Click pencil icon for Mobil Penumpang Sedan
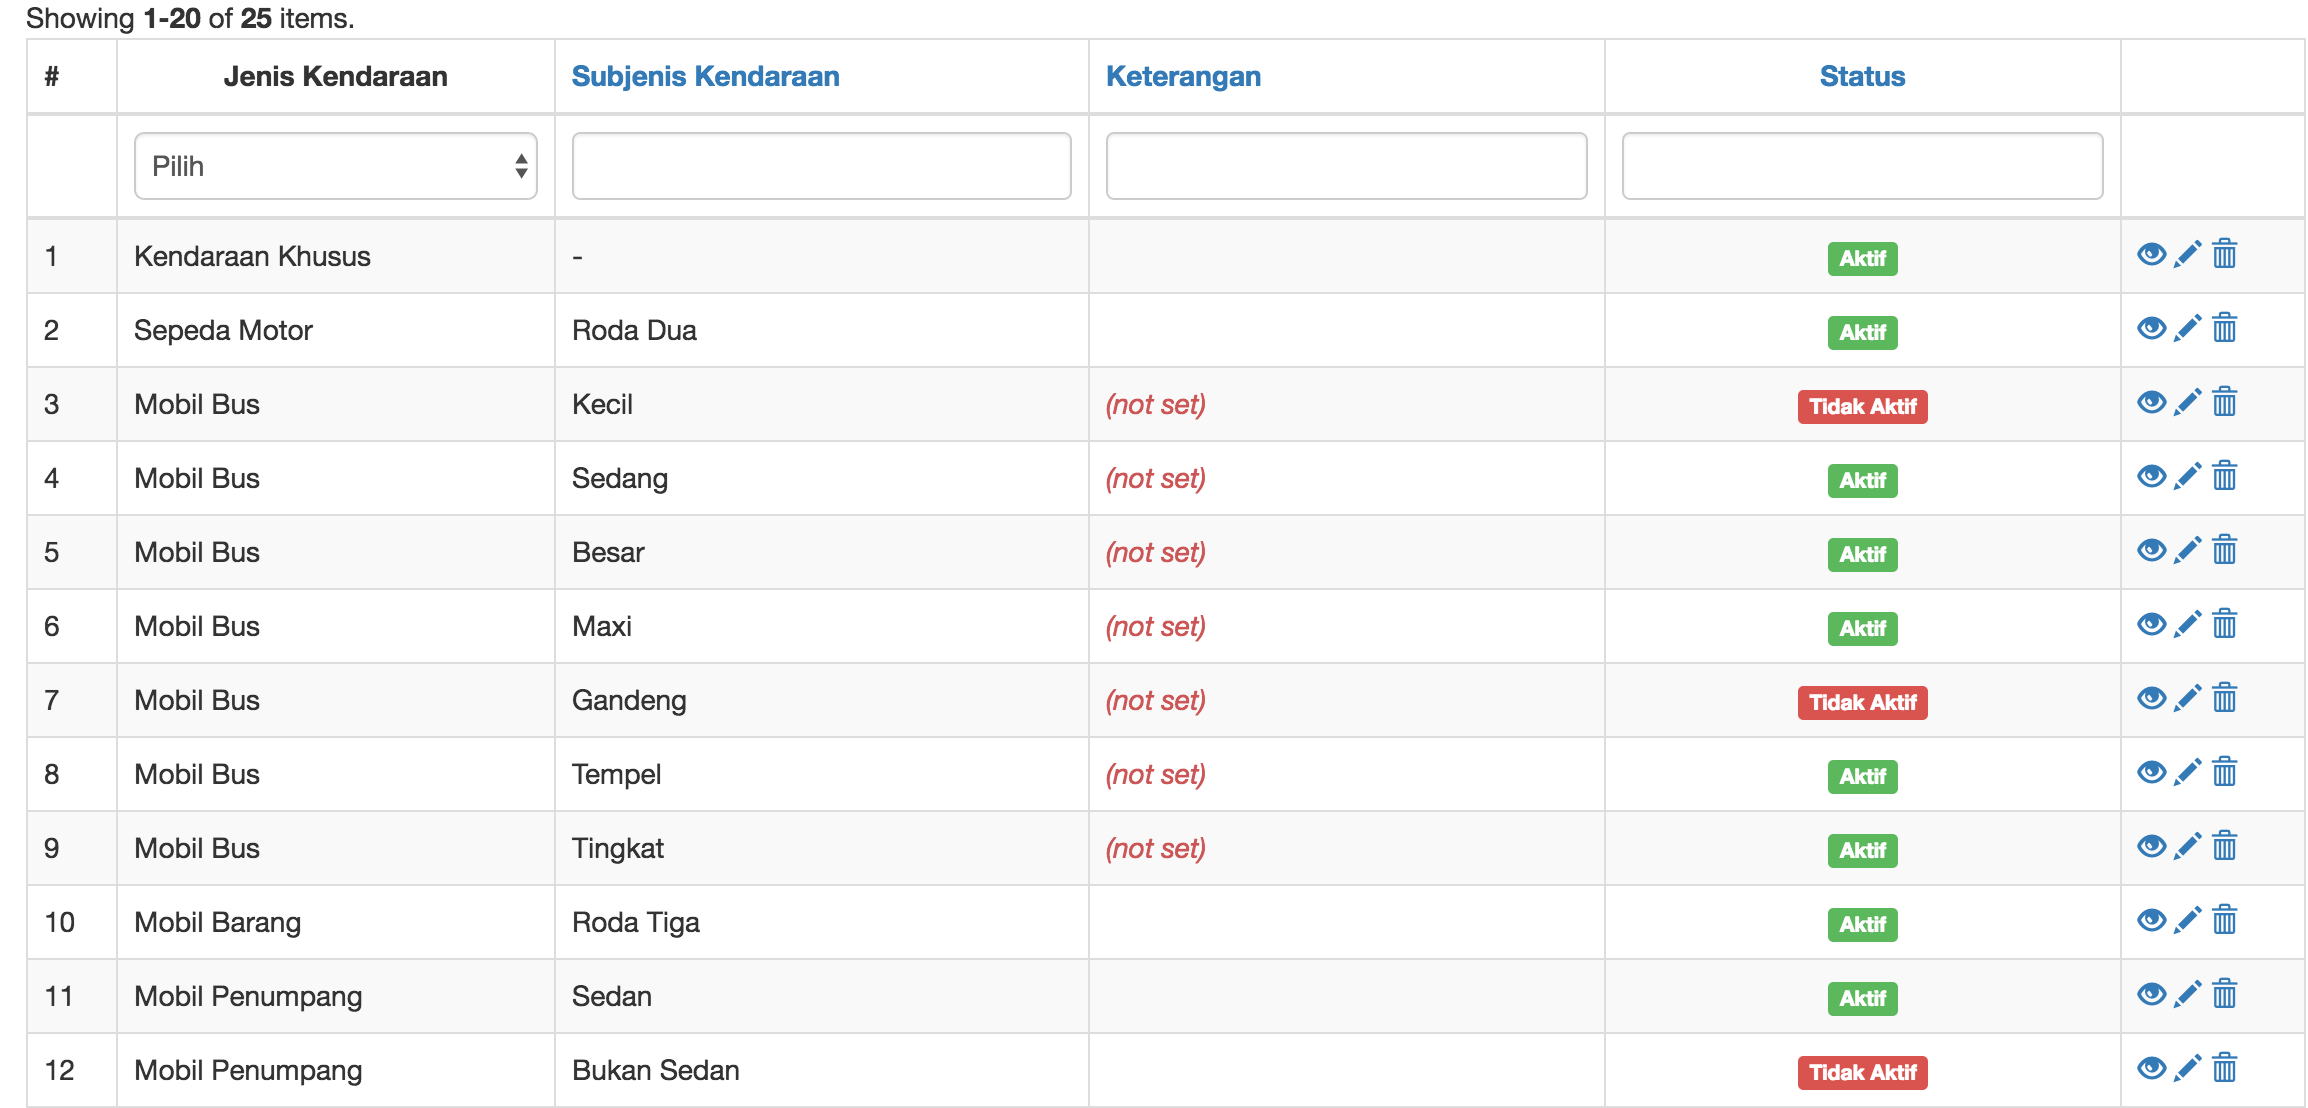This screenshot has width=2308, height=1108. (x=2187, y=995)
